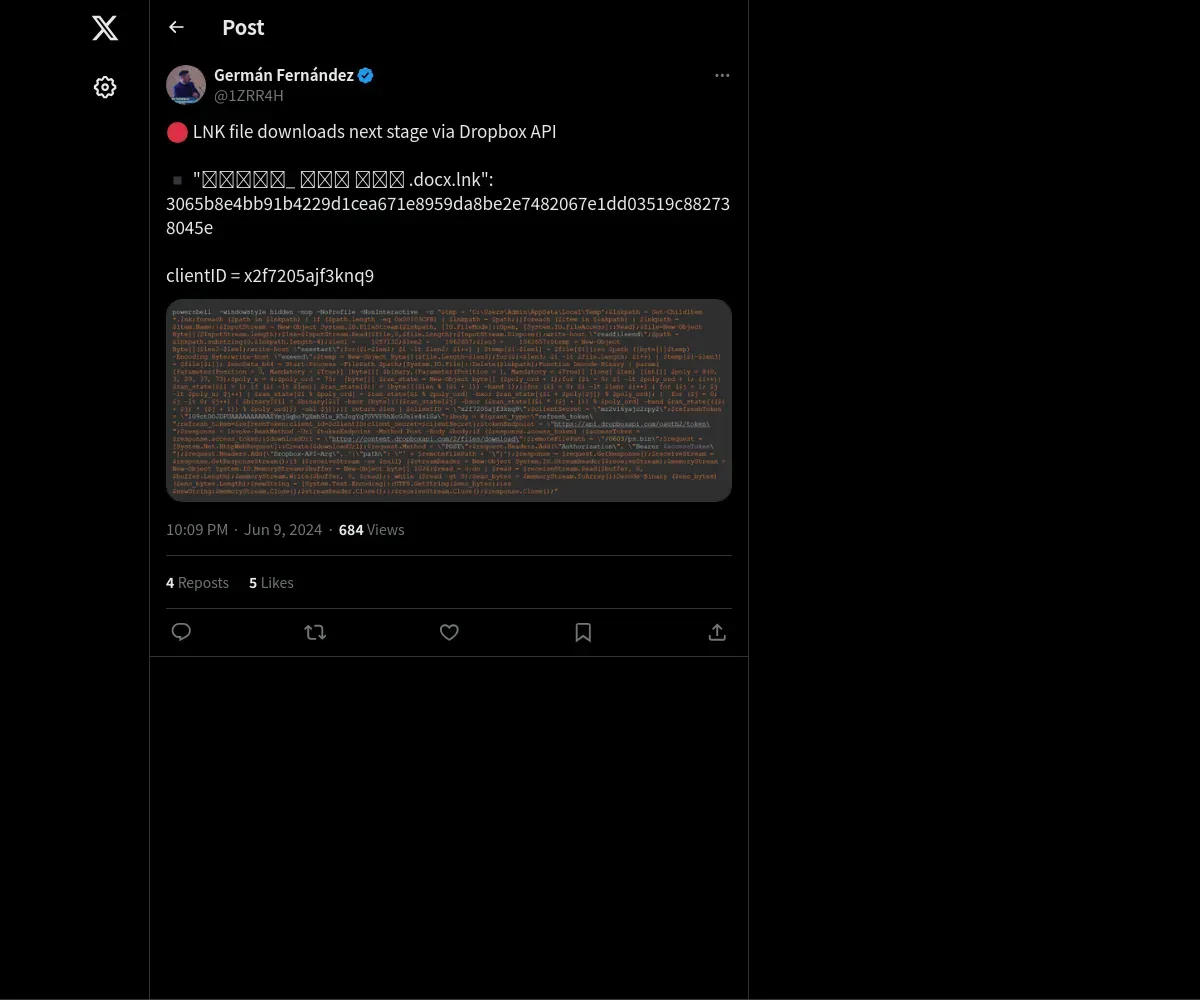Image resolution: width=1200 pixels, height=1000 pixels.
Task: Open Germán Fernández's profile avatar
Action: point(186,85)
